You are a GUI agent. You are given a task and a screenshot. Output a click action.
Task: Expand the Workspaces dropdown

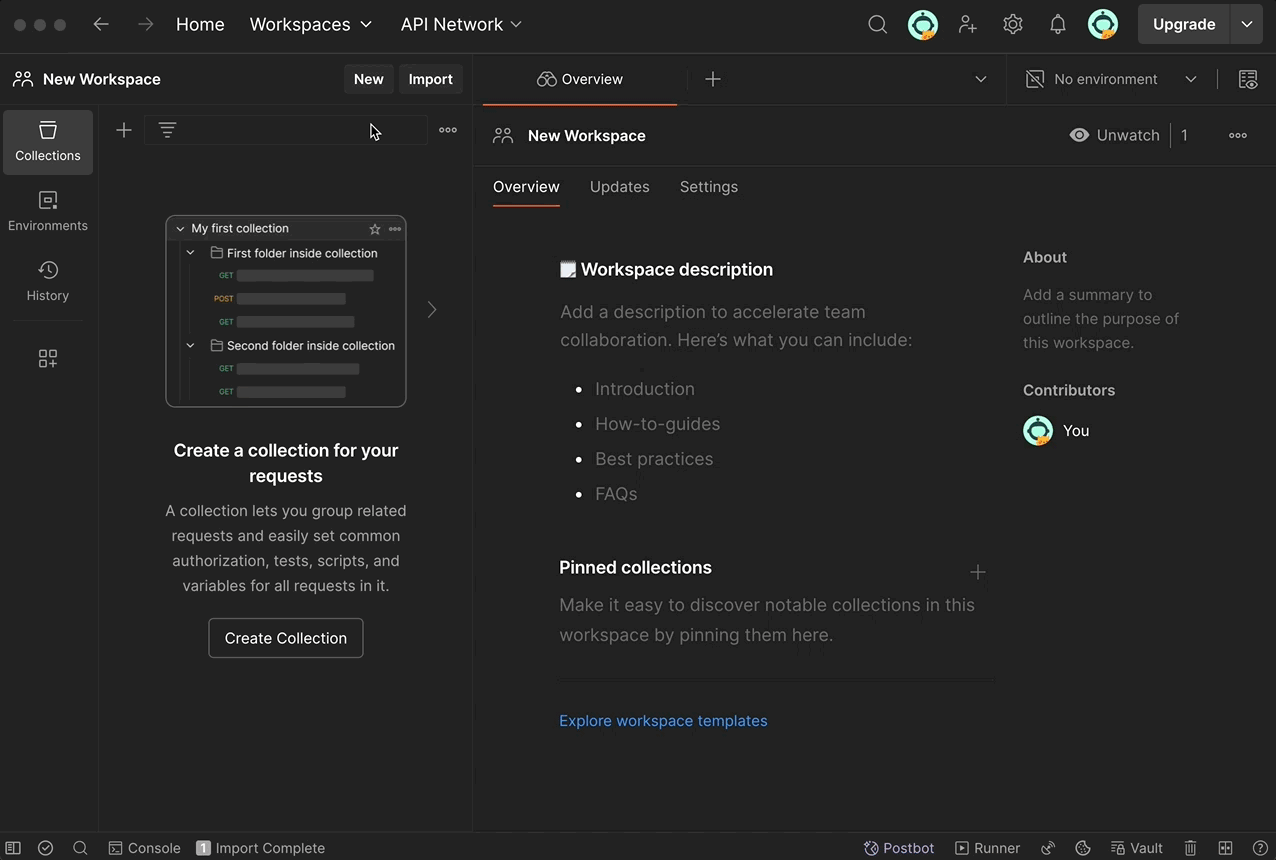pos(310,24)
